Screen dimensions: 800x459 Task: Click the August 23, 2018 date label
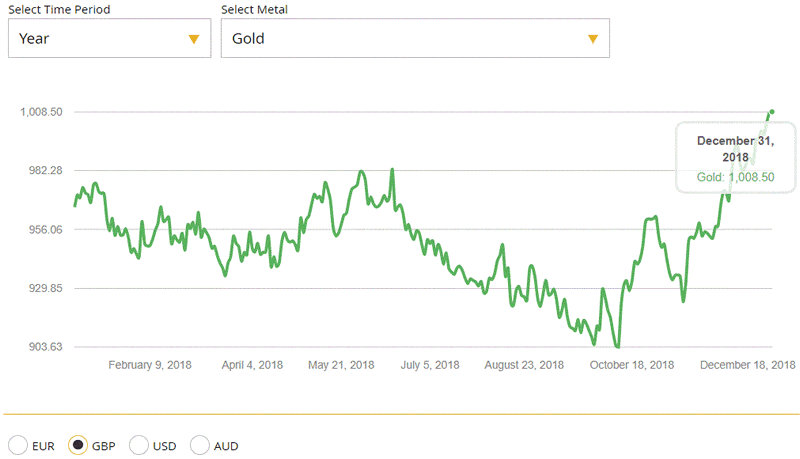pyautogui.click(x=524, y=366)
